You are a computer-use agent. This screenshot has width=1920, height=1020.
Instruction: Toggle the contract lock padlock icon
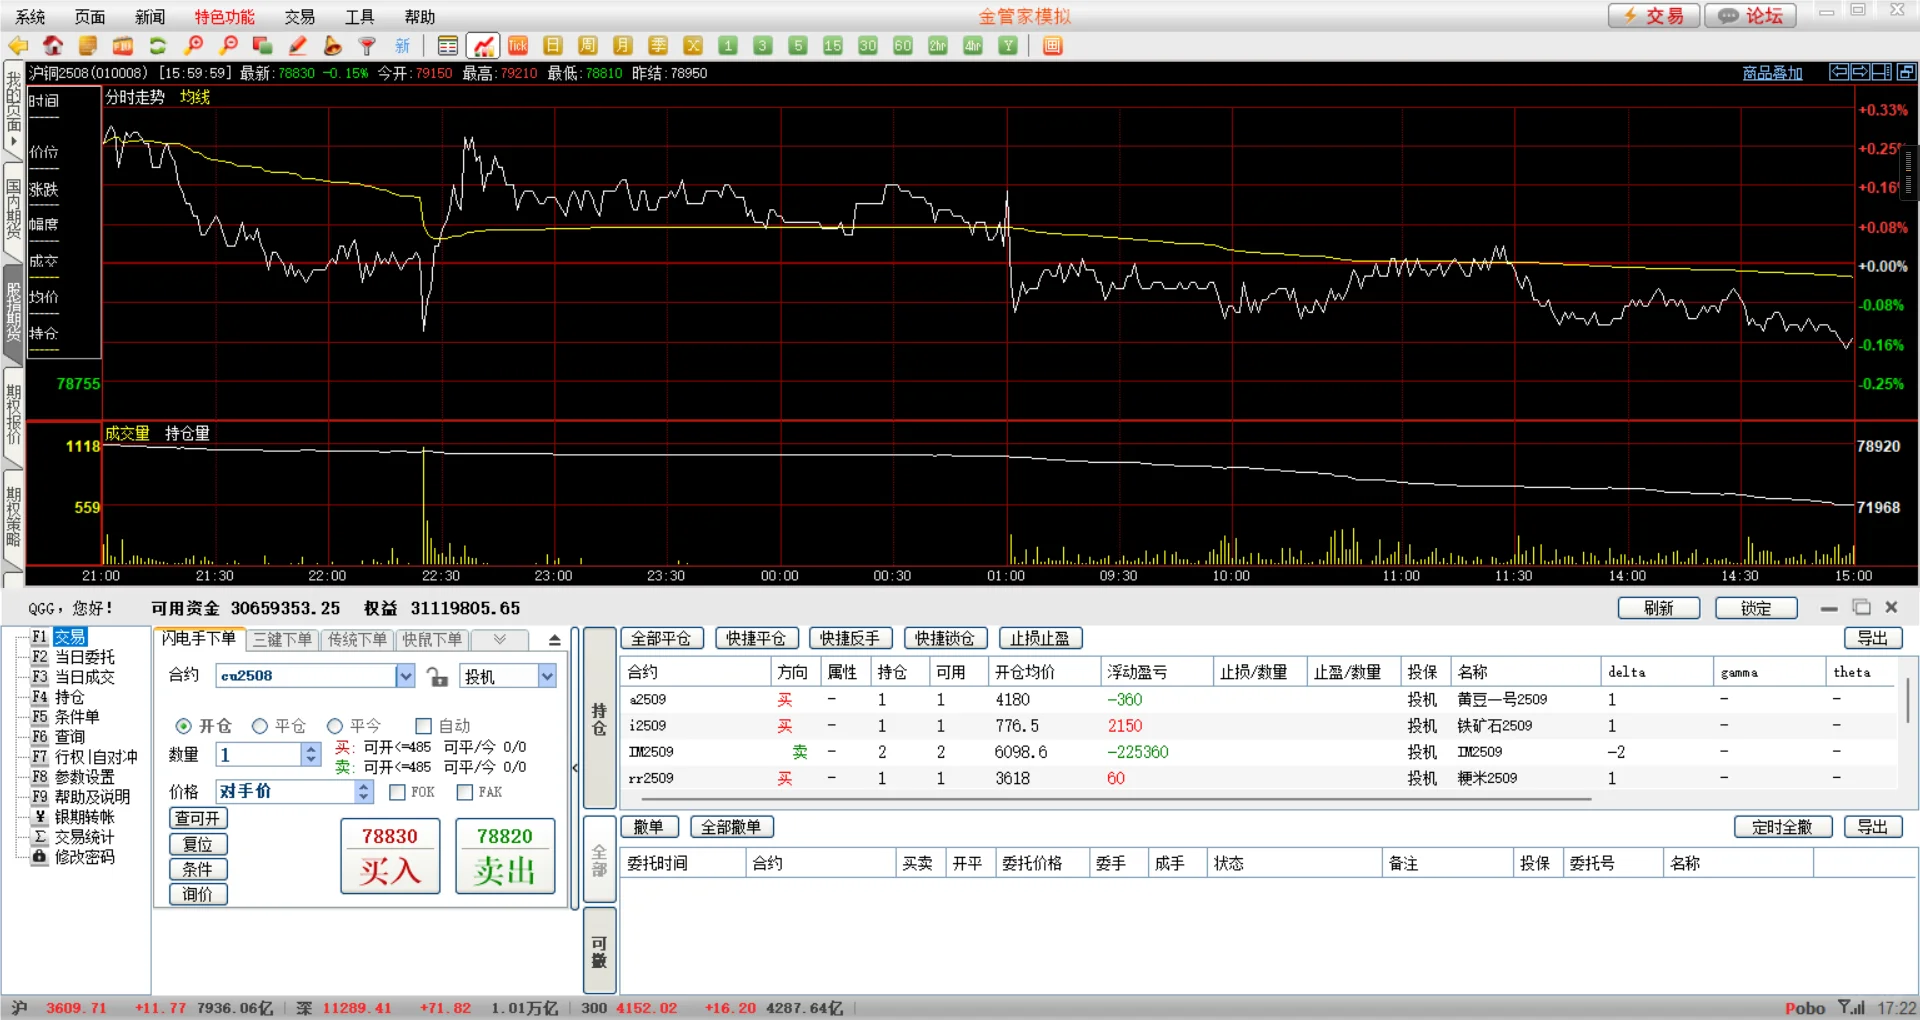pyautogui.click(x=437, y=677)
